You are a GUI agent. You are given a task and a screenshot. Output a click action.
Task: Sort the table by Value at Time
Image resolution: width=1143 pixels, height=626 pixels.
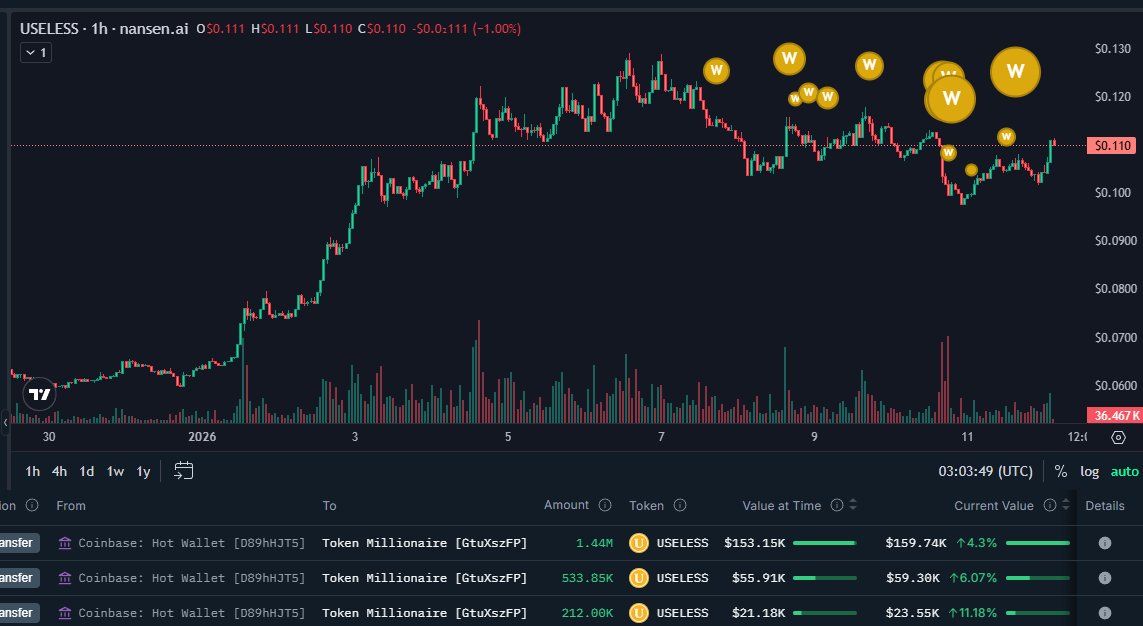pyautogui.click(x=853, y=506)
